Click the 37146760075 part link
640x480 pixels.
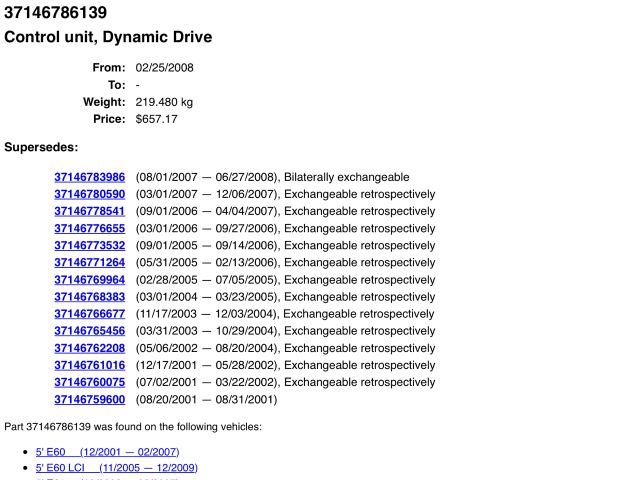(90, 382)
